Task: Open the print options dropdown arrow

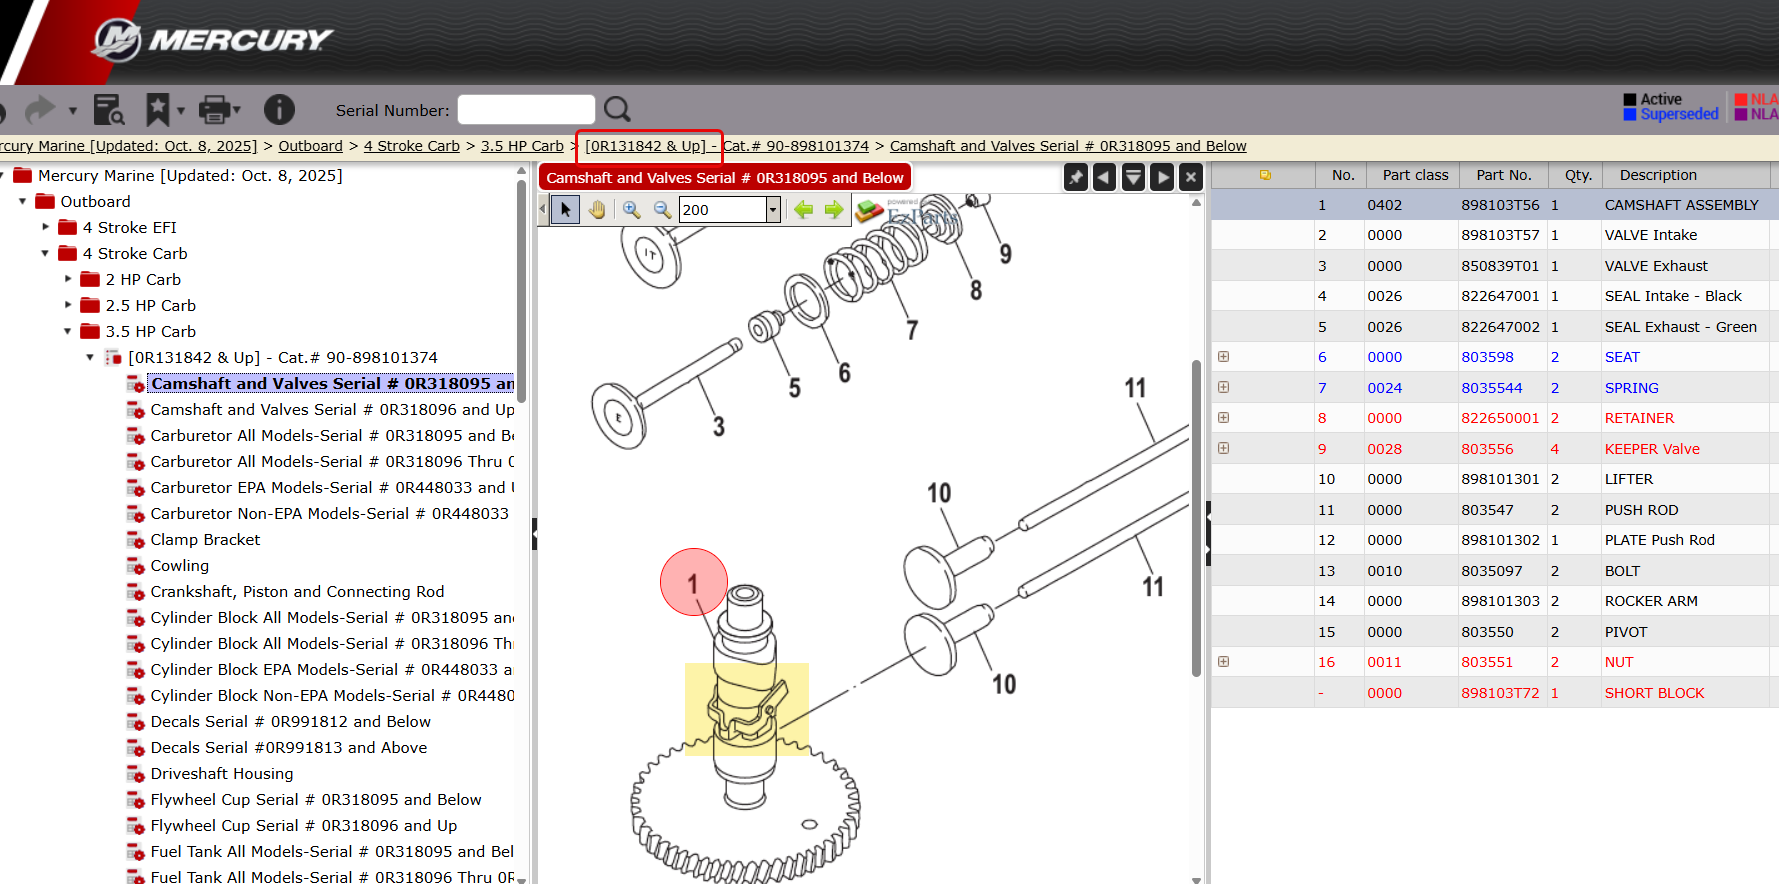Action: 237,110
